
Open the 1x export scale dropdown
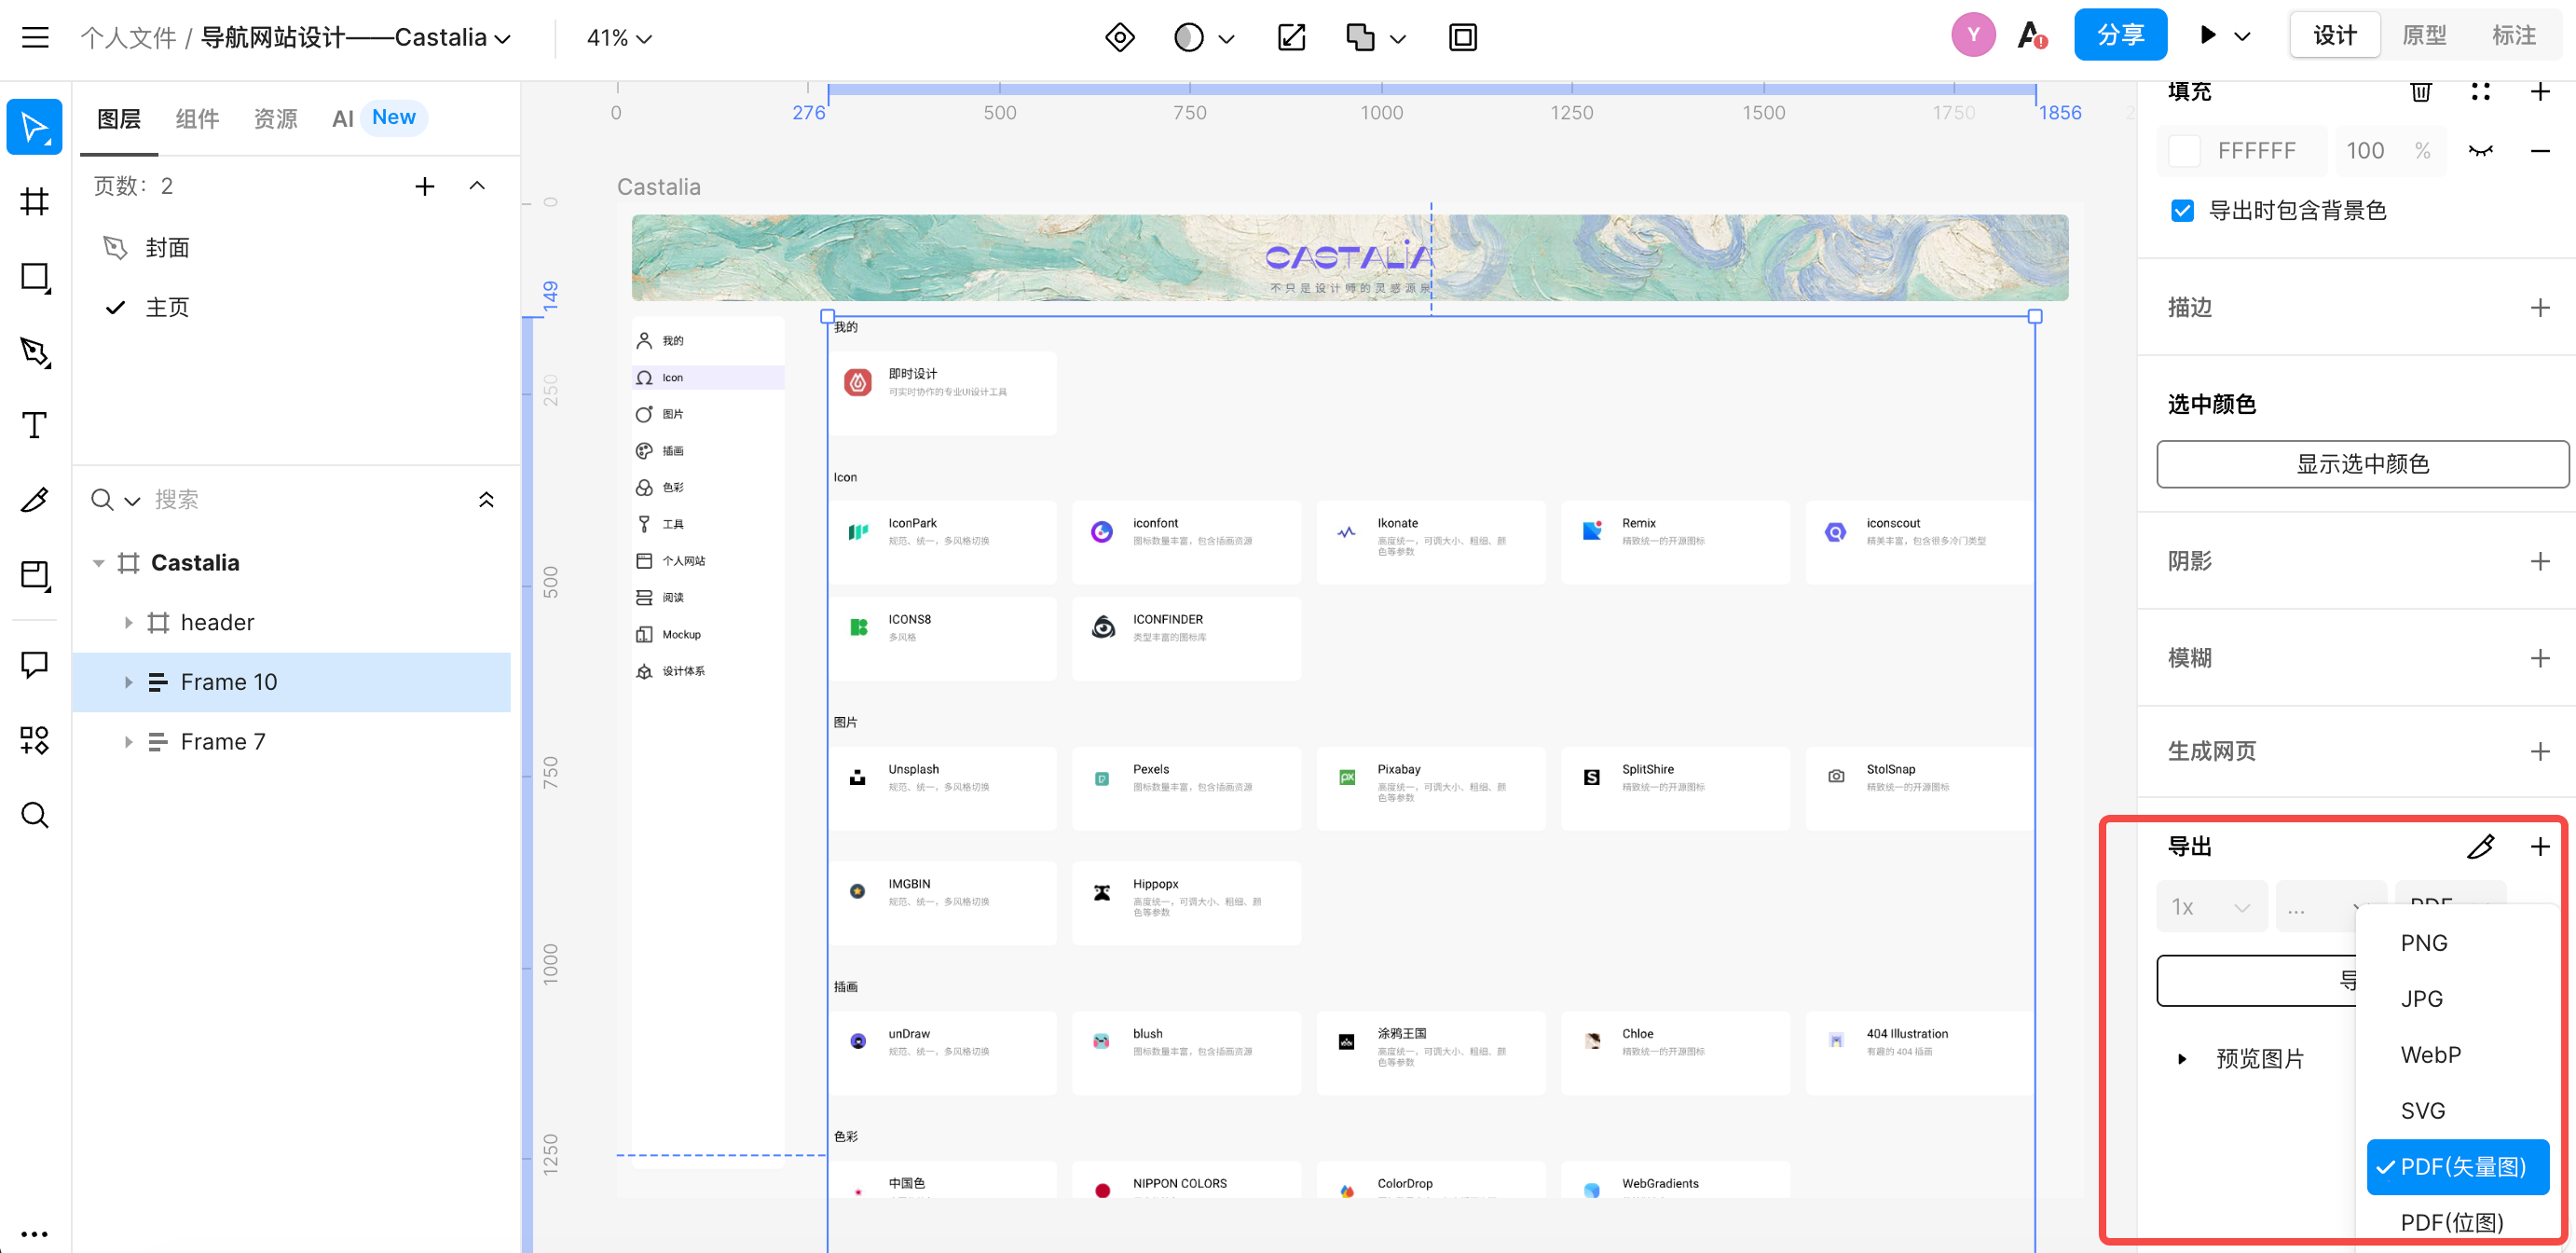2210,907
